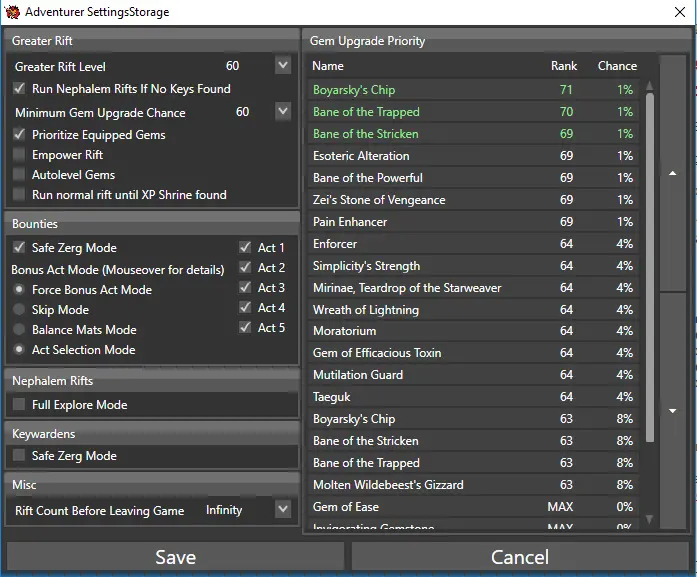Click the Chance column header

click(x=617, y=66)
